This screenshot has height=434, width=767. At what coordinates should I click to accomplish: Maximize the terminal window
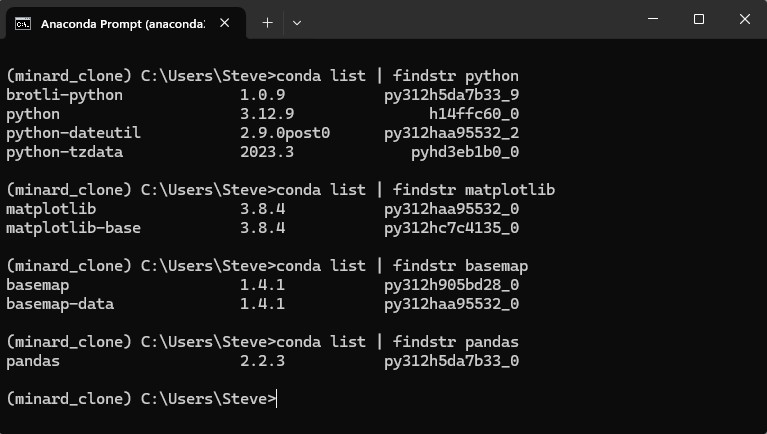699,19
